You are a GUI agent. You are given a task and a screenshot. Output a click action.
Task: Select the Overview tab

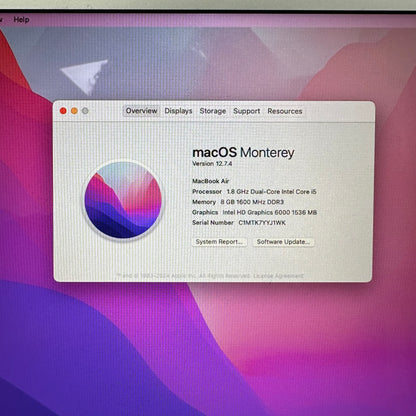click(141, 111)
